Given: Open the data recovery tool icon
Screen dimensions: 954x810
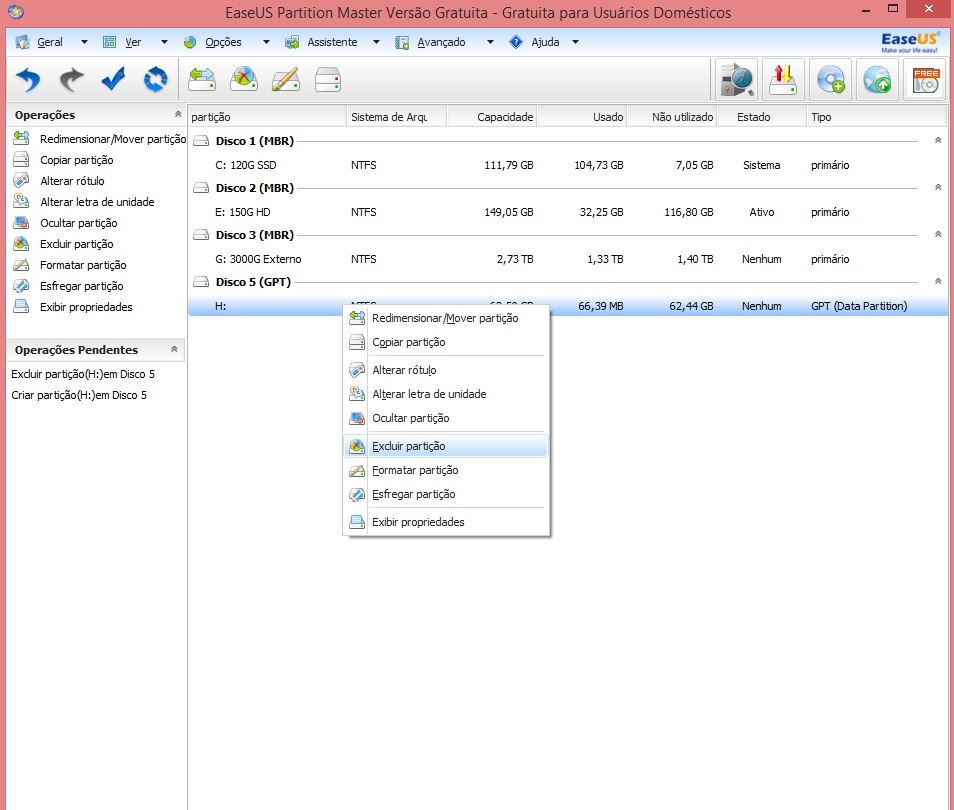Looking at the screenshot, I should point(737,79).
